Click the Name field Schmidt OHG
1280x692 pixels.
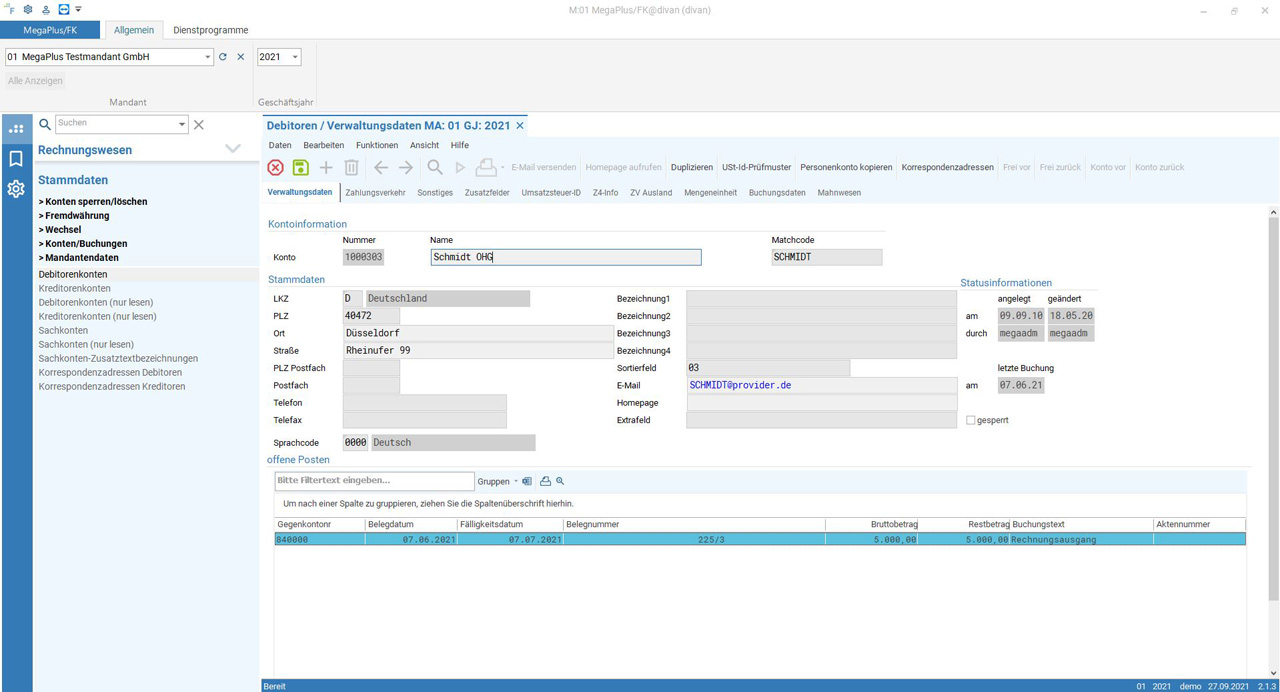point(565,257)
